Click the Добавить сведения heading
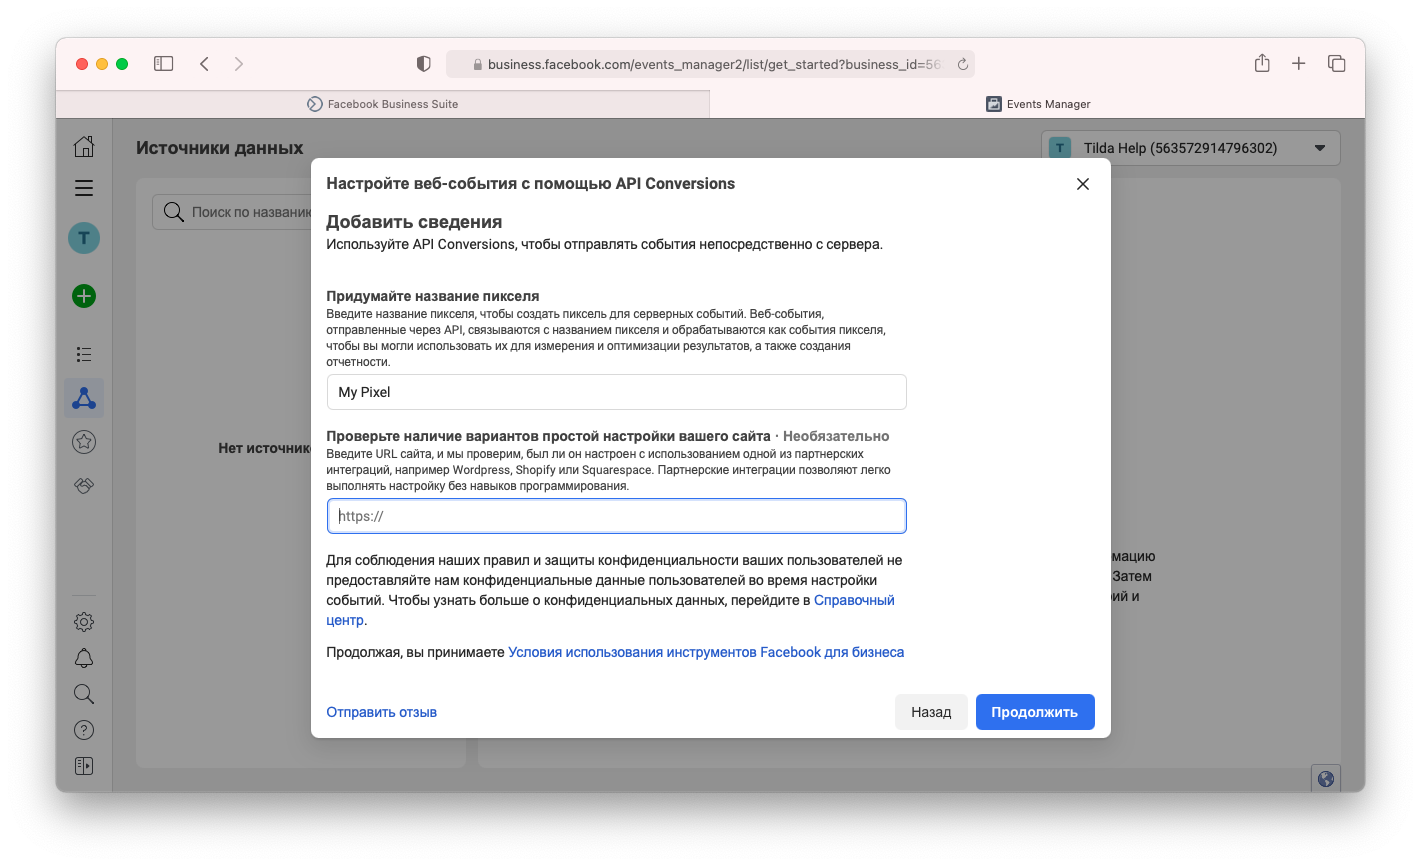1421x866 pixels. tap(414, 222)
